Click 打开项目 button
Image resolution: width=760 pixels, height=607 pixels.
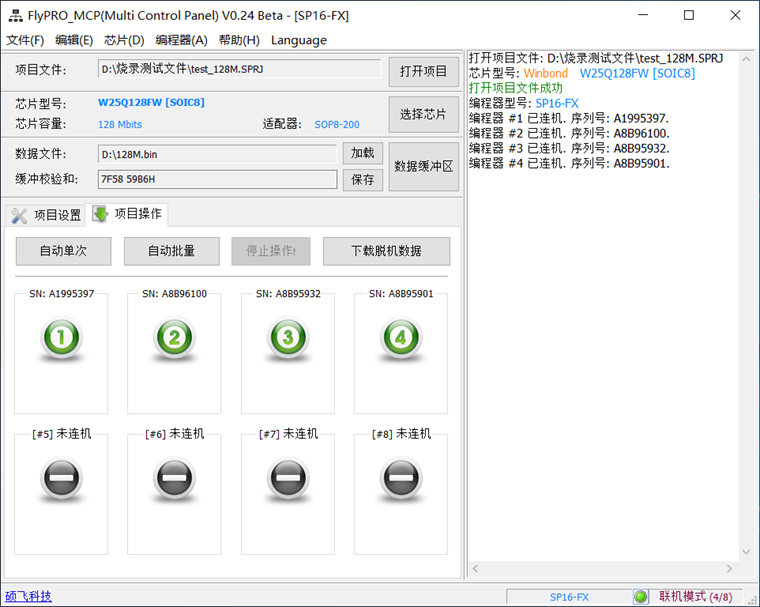(x=423, y=72)
